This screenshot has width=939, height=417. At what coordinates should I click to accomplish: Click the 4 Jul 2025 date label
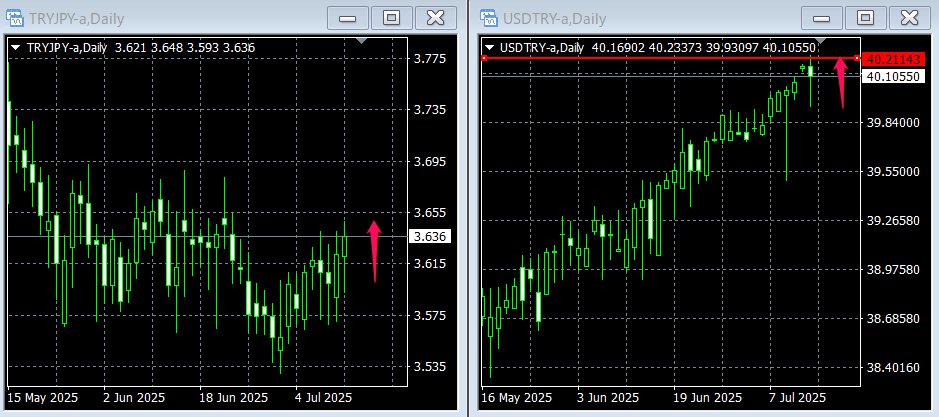click(324, 398)
